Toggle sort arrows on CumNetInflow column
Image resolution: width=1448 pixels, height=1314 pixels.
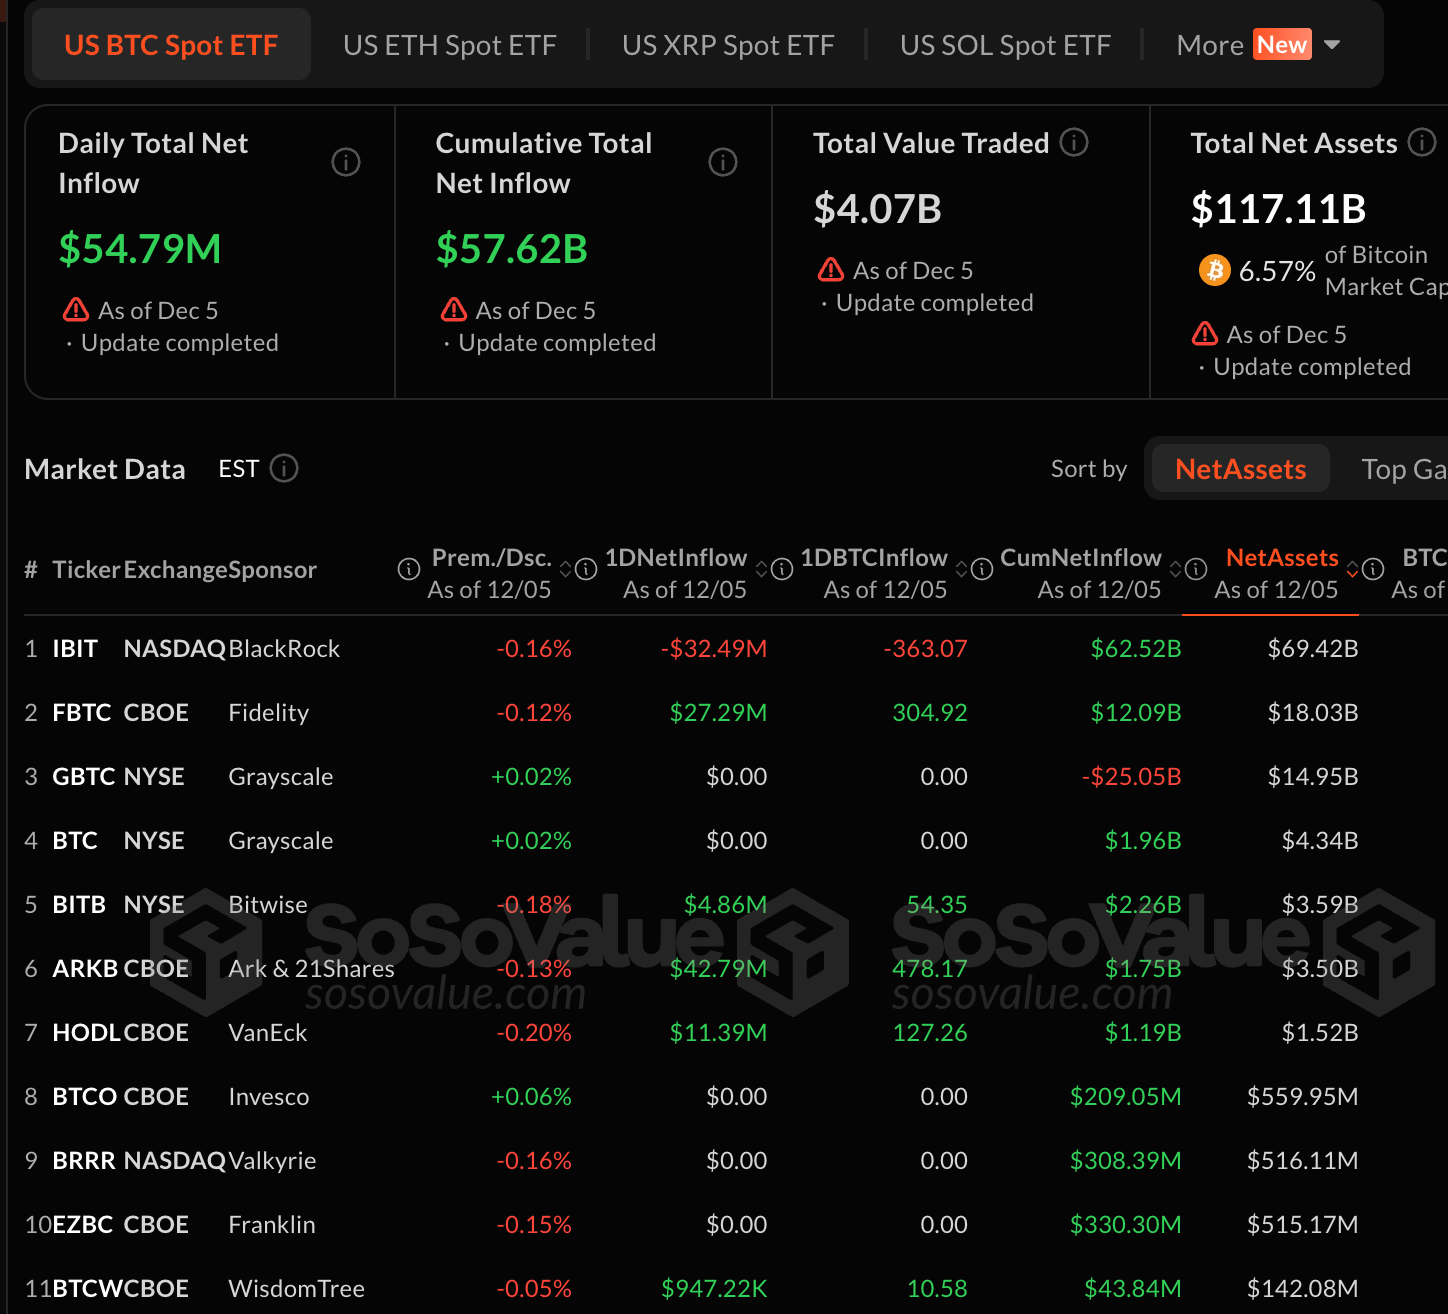(x=1176, y=569)
